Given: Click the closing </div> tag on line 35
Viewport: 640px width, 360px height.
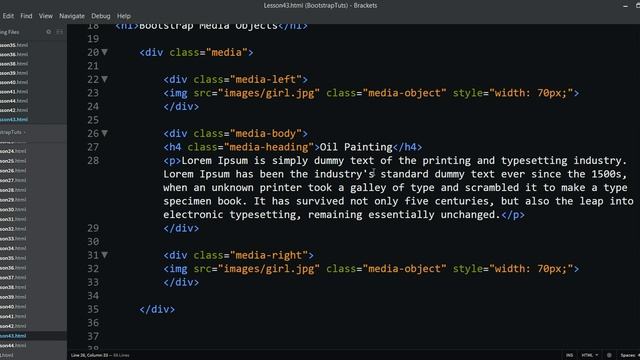Looking at the screenshot, I should 157,309.
